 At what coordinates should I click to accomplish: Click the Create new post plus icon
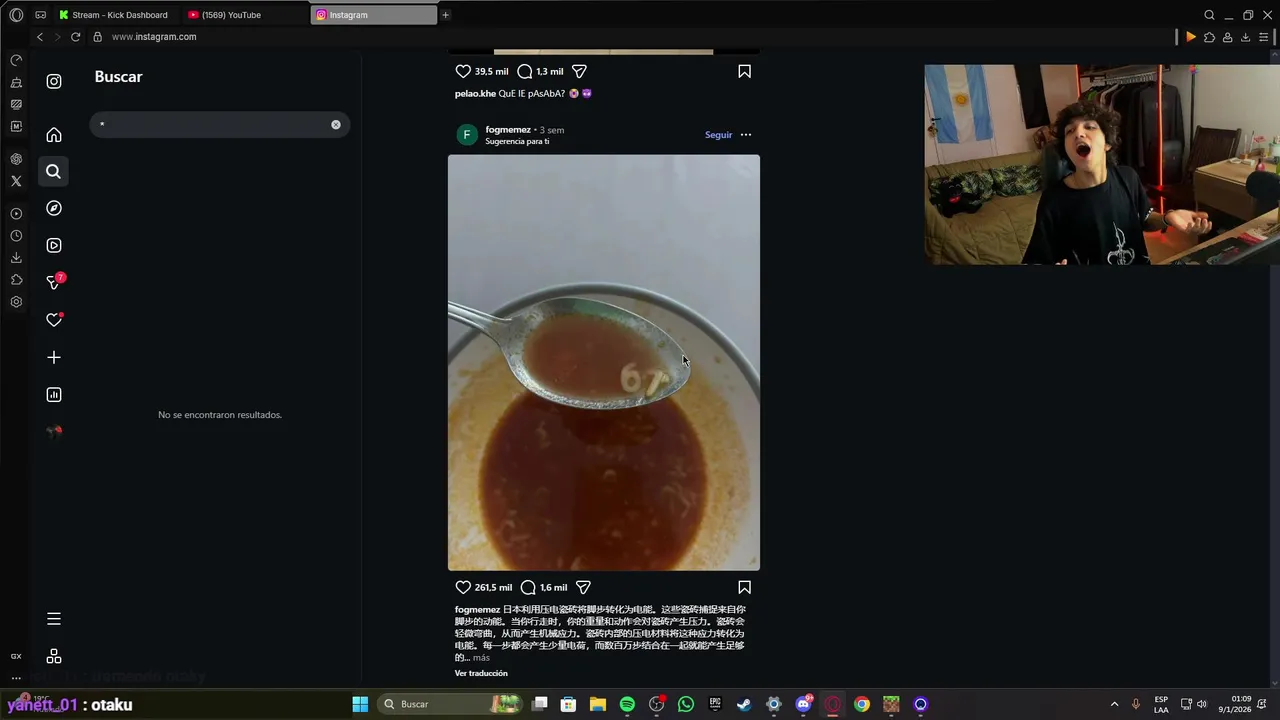[54, 357]
